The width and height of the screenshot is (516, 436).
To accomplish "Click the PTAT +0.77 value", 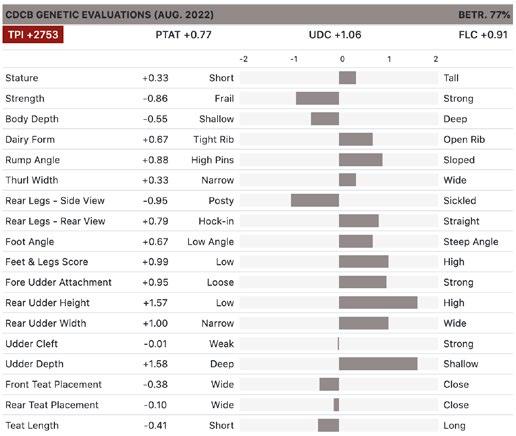I will tap(184, 35).
